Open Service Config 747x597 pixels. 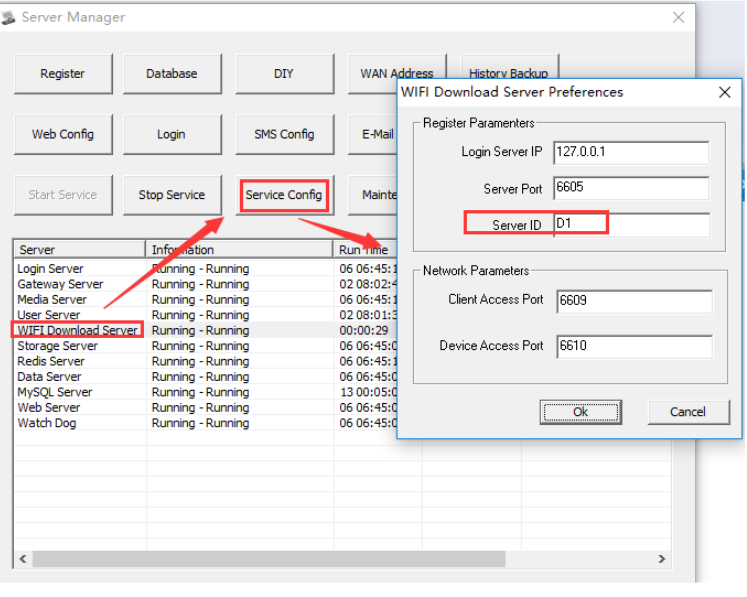pos(284,195)
